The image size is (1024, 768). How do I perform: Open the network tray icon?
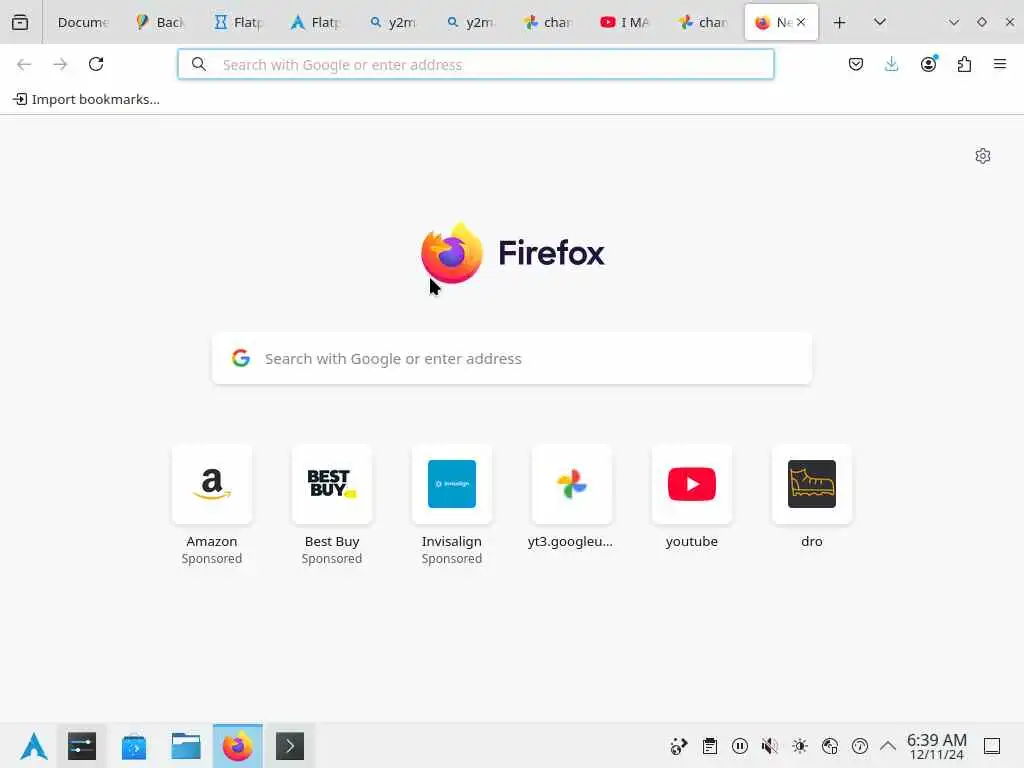tap(830, 746)
